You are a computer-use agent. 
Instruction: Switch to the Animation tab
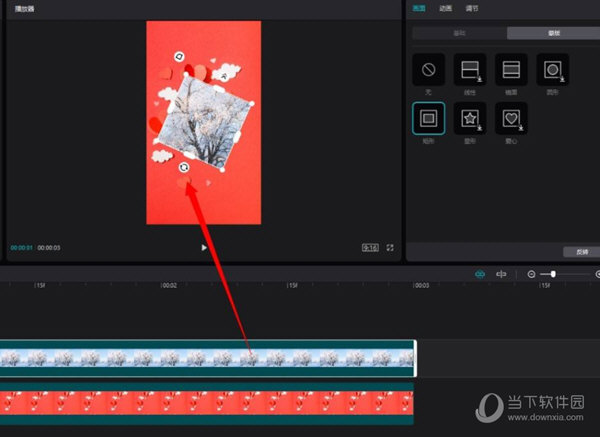(x=445, y=9)
